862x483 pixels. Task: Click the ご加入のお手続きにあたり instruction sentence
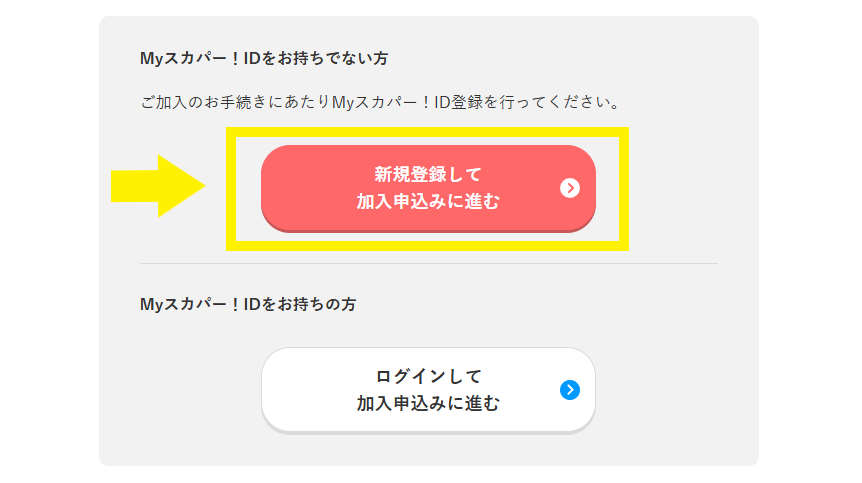pos(380,102)
